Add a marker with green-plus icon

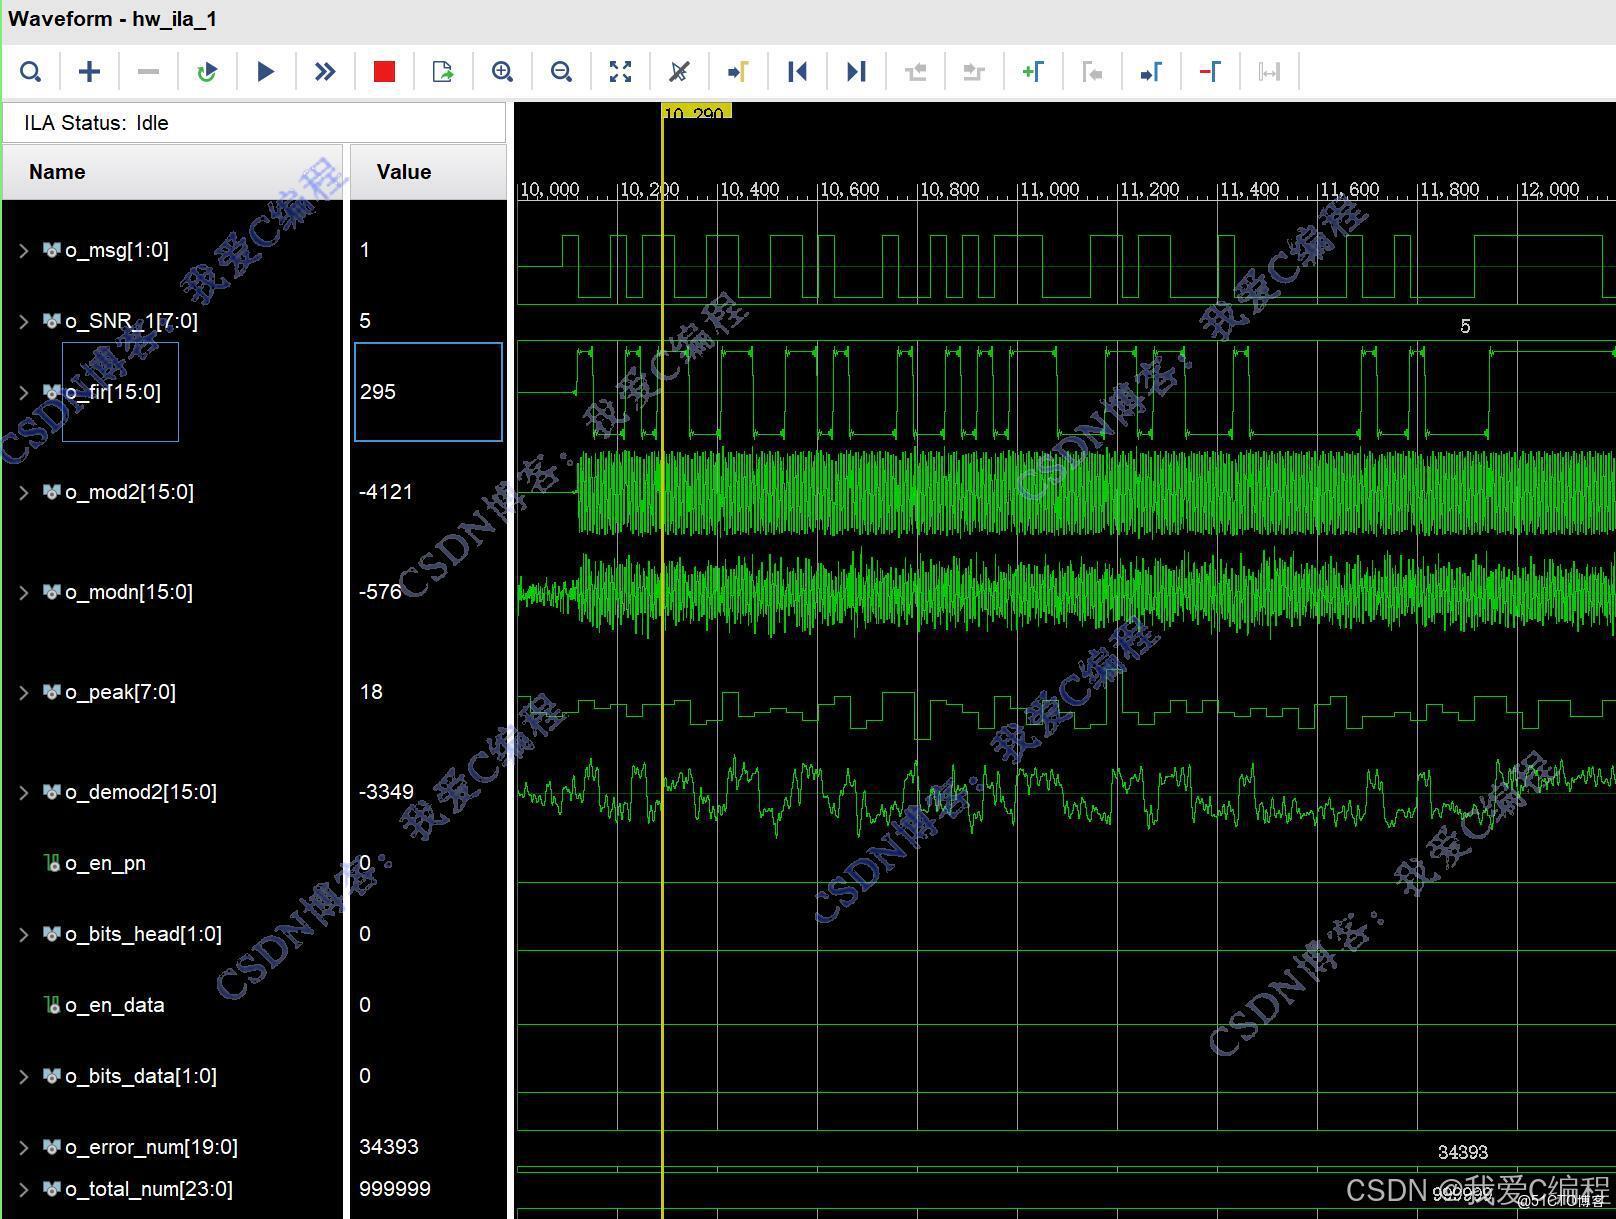1033,72
